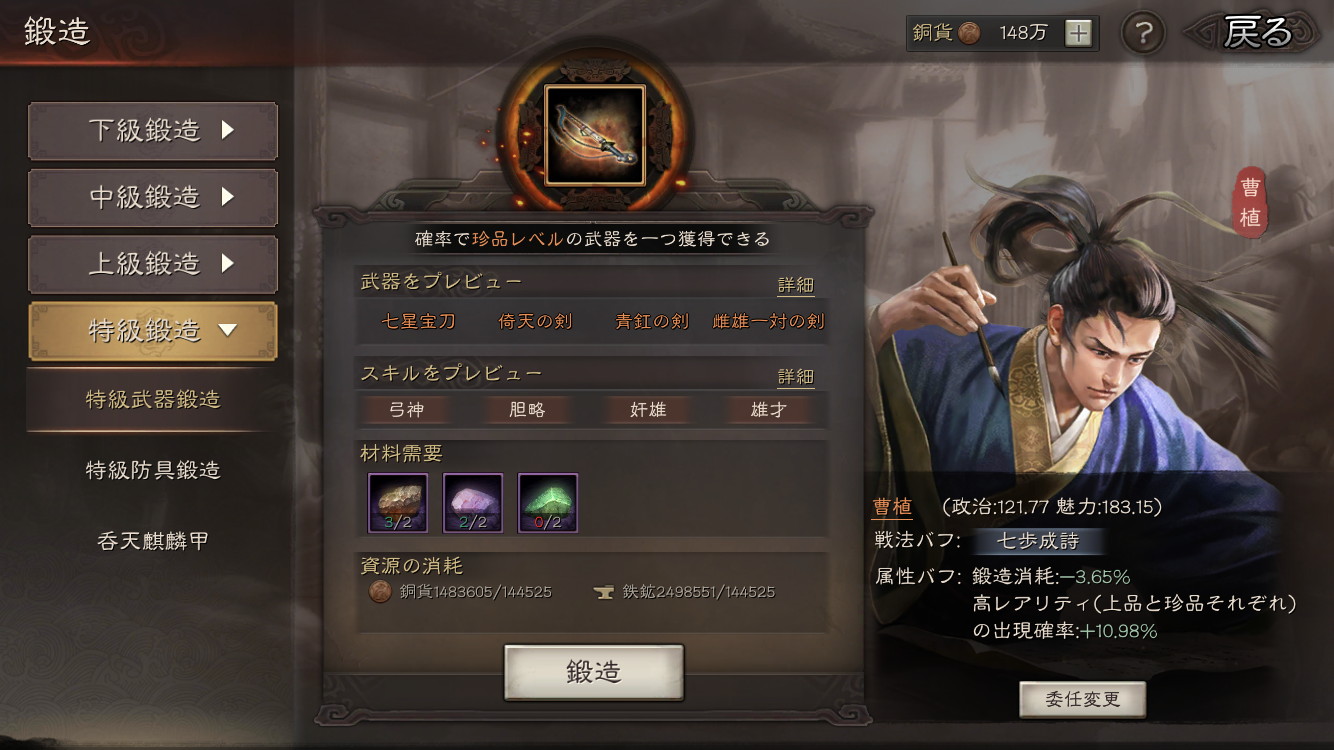This screenshot has height=750, width=1334.
Task: Select the 特級防具鍛造 submenu item
Action: pyautogui.click(x=153, y=470)
